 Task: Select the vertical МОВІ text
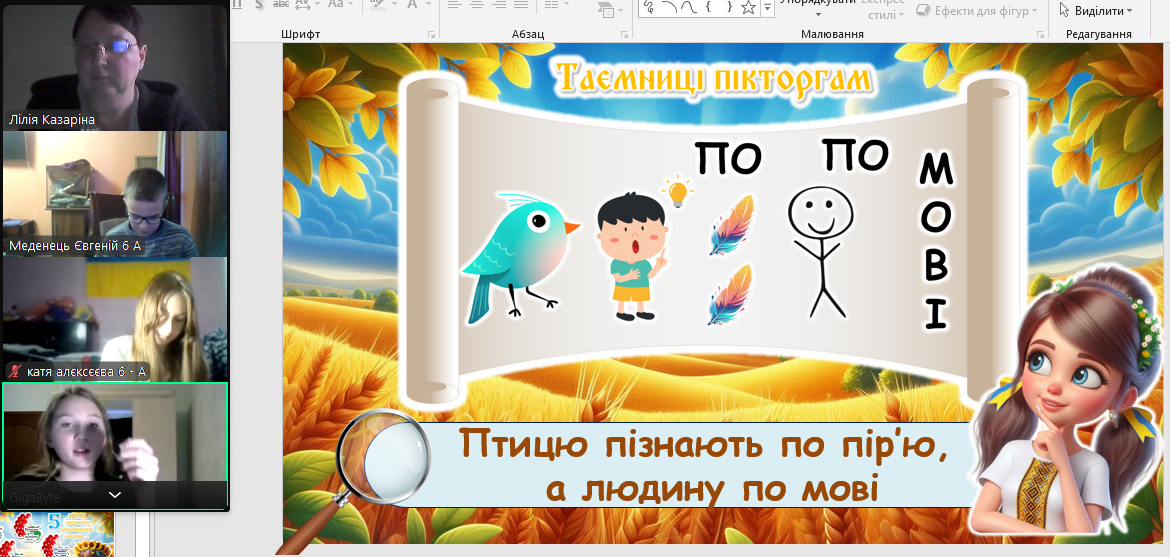pyautogui.click(x=935, y=241)
